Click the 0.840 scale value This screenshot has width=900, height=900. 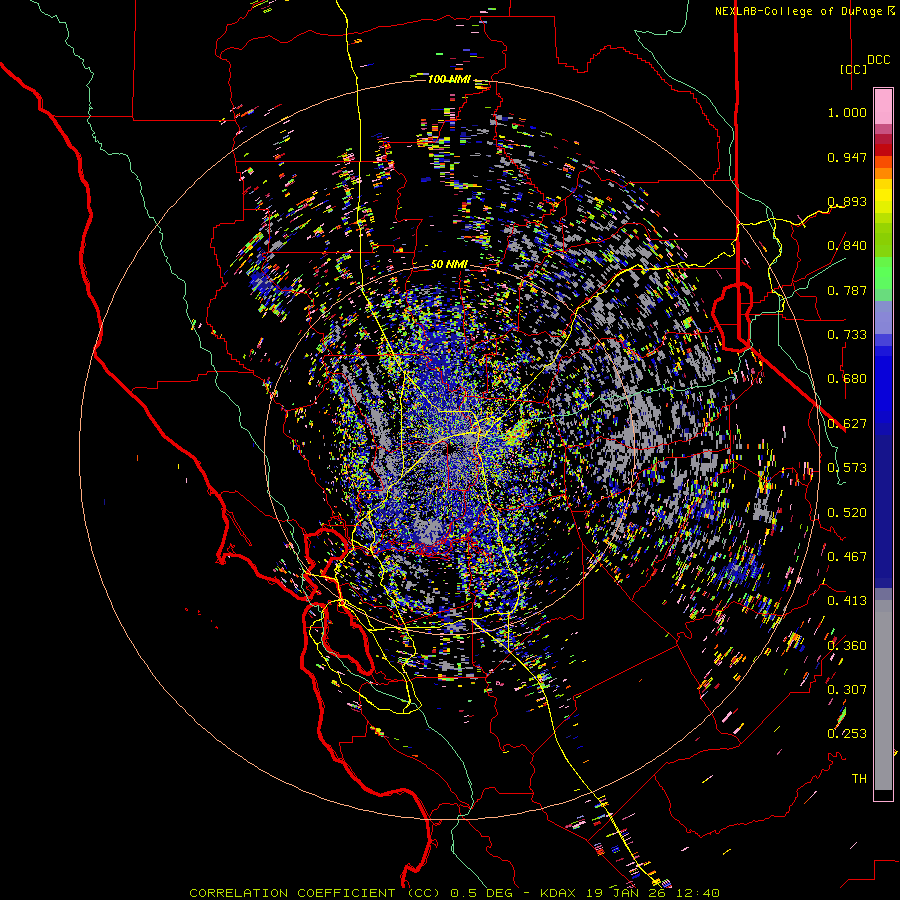[x=847, y=246]
